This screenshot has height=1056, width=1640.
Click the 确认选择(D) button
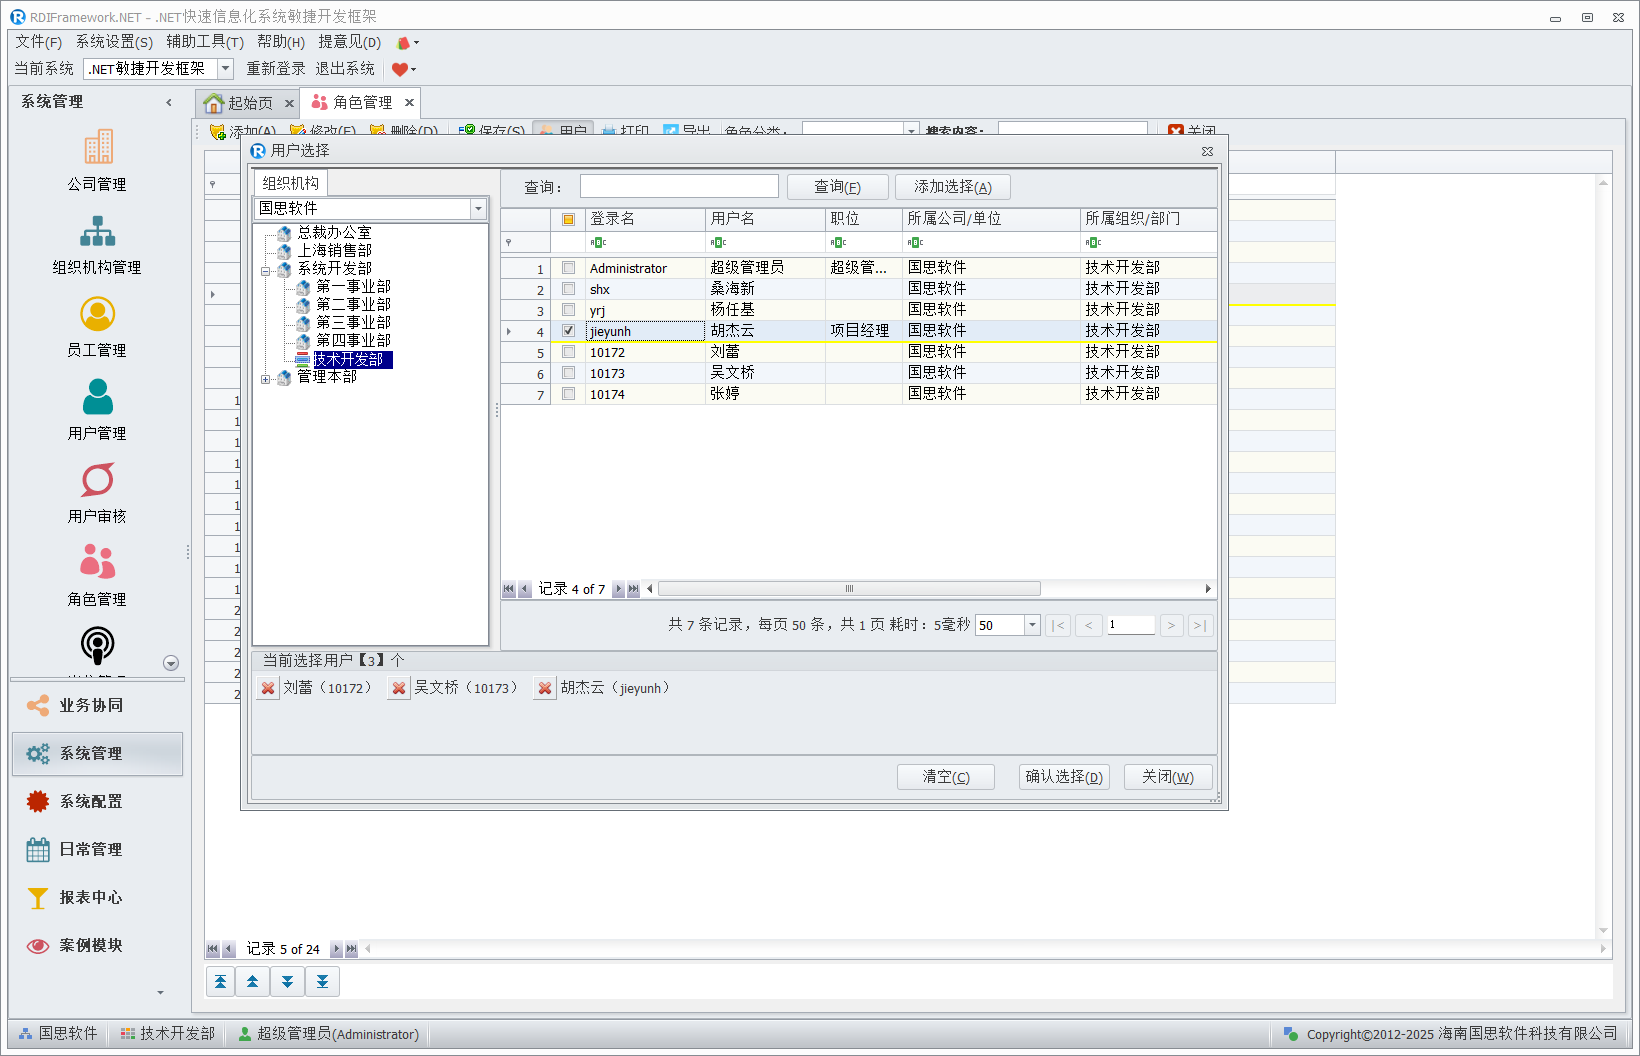(x=1064, y=777)
